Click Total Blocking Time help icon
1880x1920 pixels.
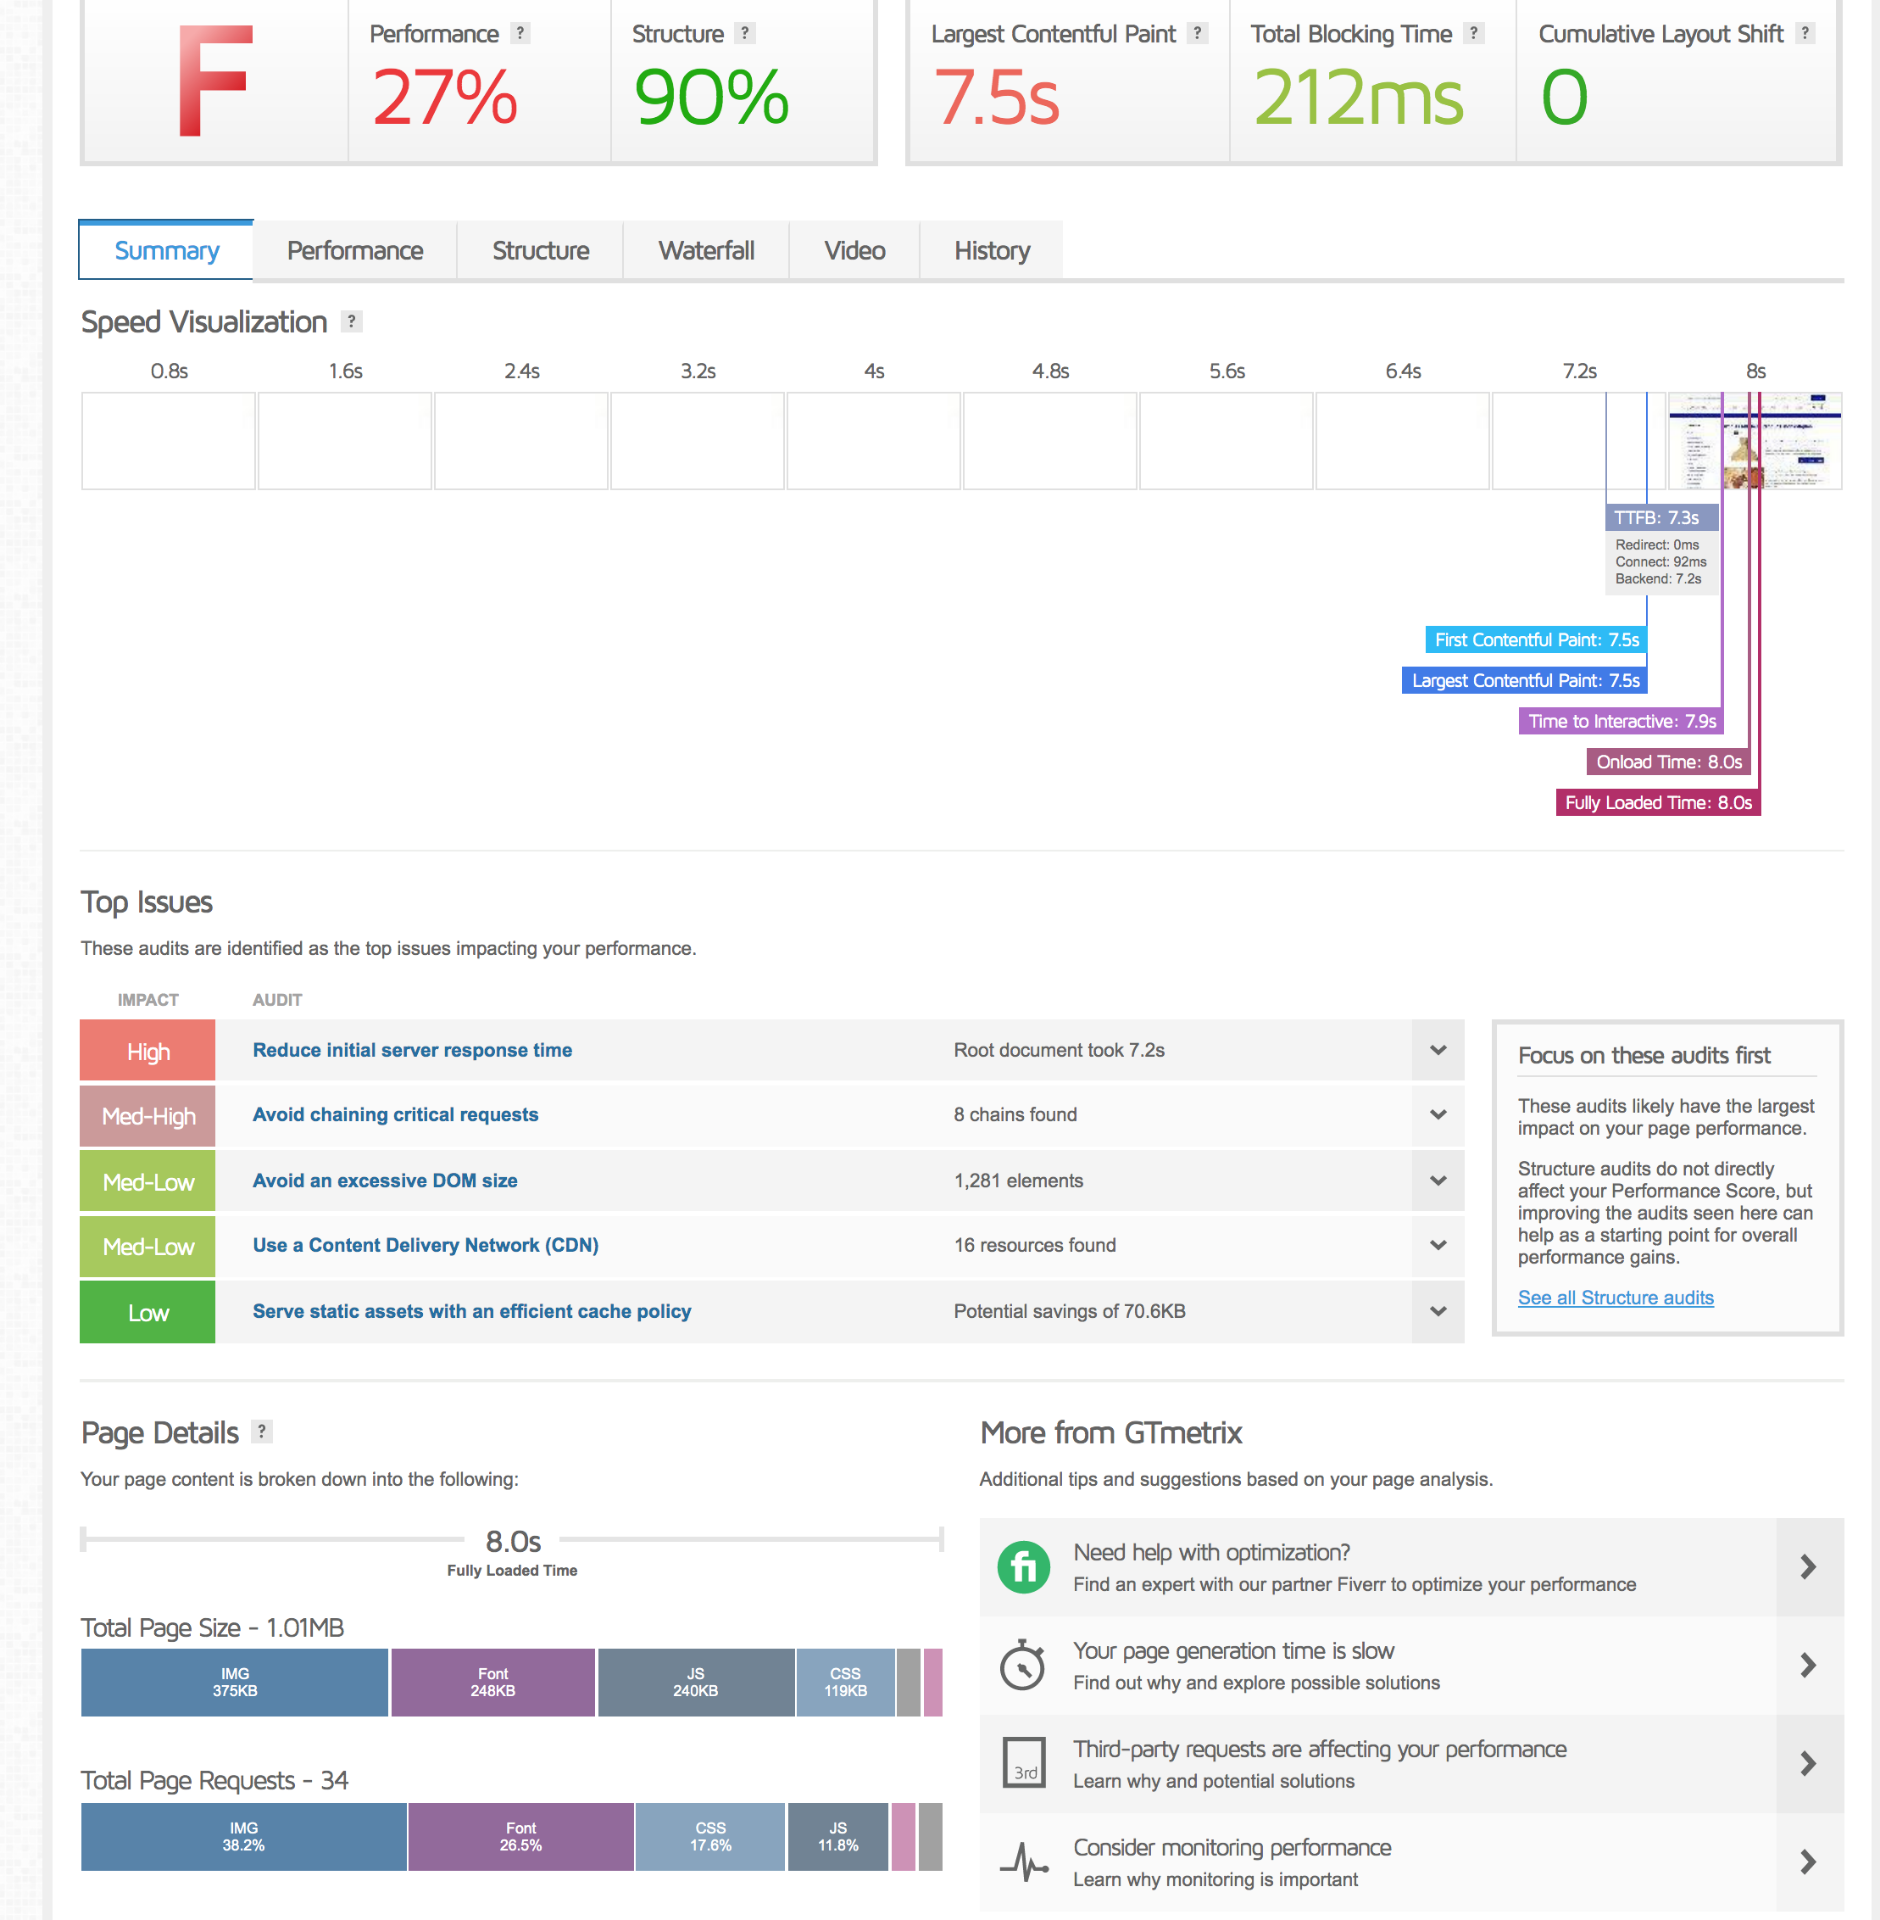1473,33
